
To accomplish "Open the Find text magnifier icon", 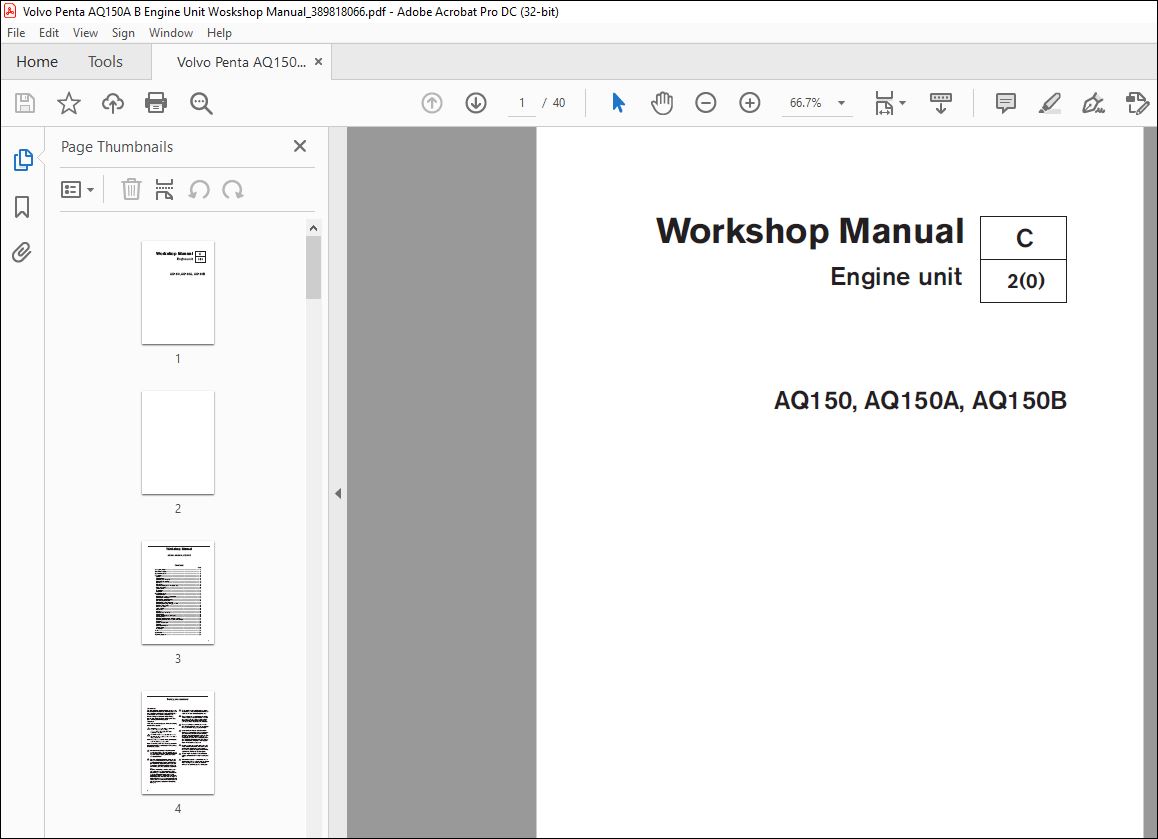I will [x=201, y=103].
